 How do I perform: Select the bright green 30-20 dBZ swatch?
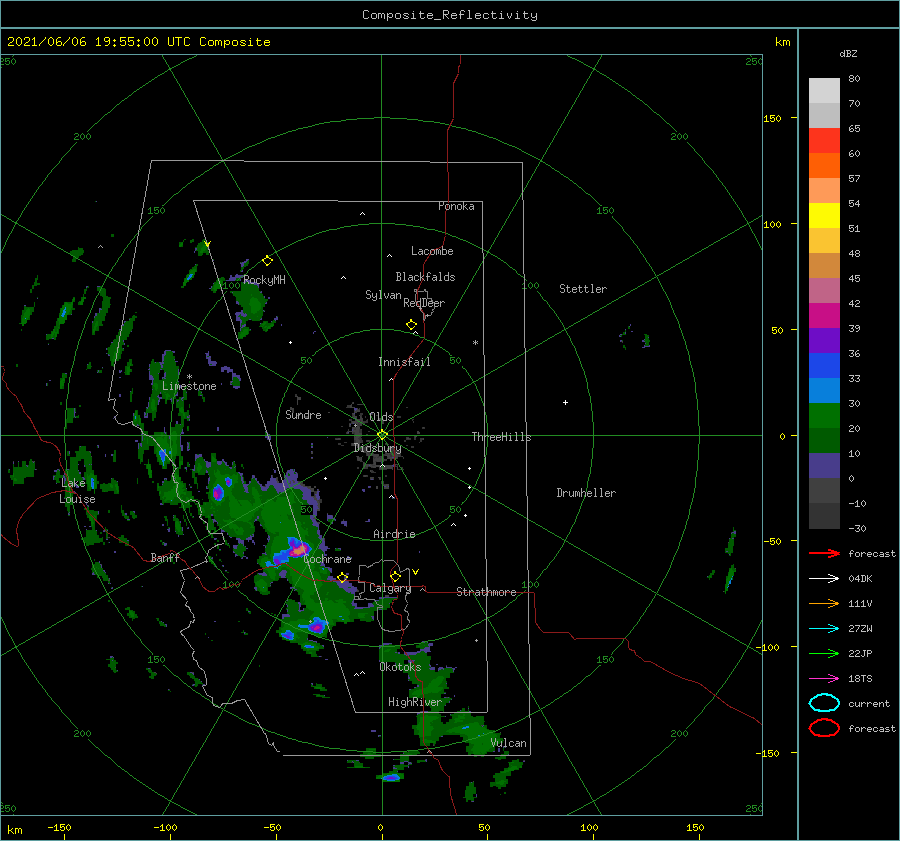point(824,415)
